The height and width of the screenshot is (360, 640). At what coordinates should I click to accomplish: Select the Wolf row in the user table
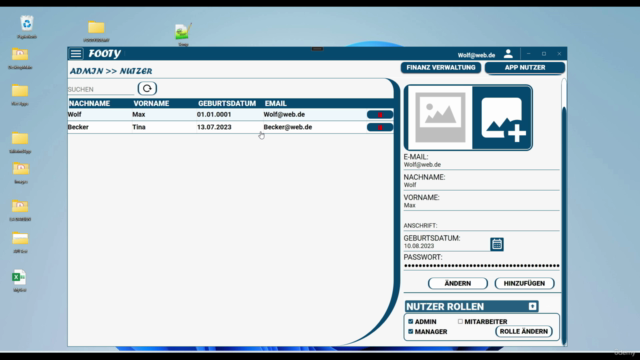[x=231, y=115]
